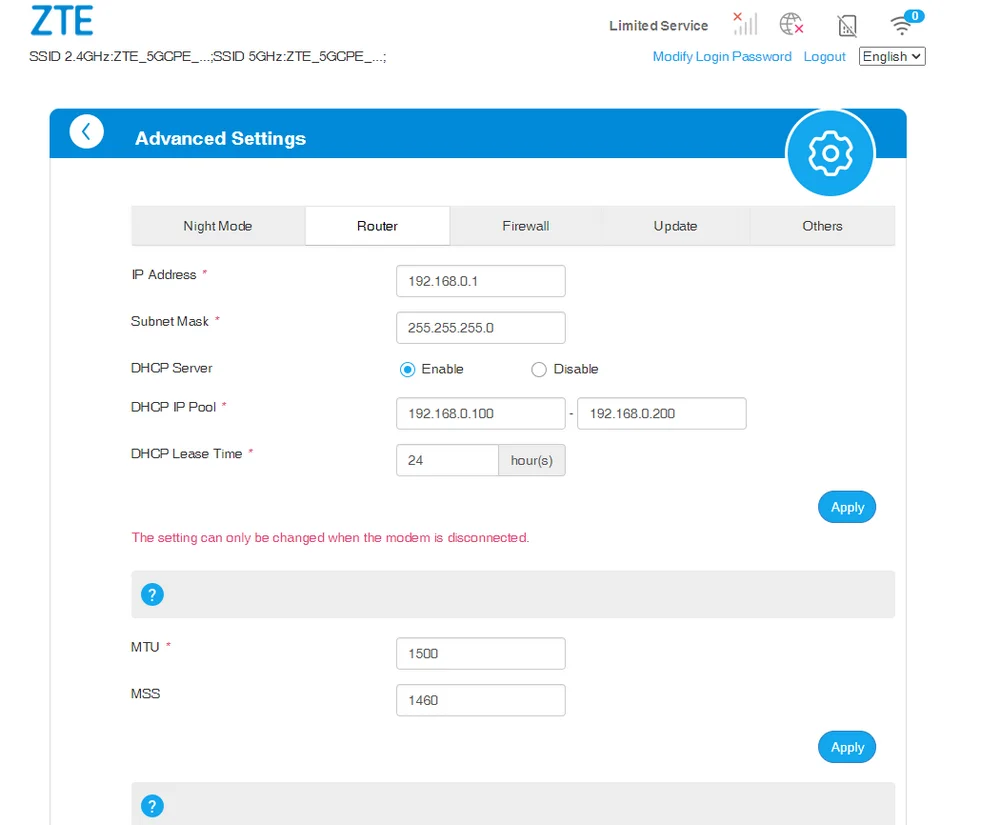This screenshot has height=825, width=1000.
Task: Click the Modify Login Password link
Action: pyautogui.click(x=722, y=57)
